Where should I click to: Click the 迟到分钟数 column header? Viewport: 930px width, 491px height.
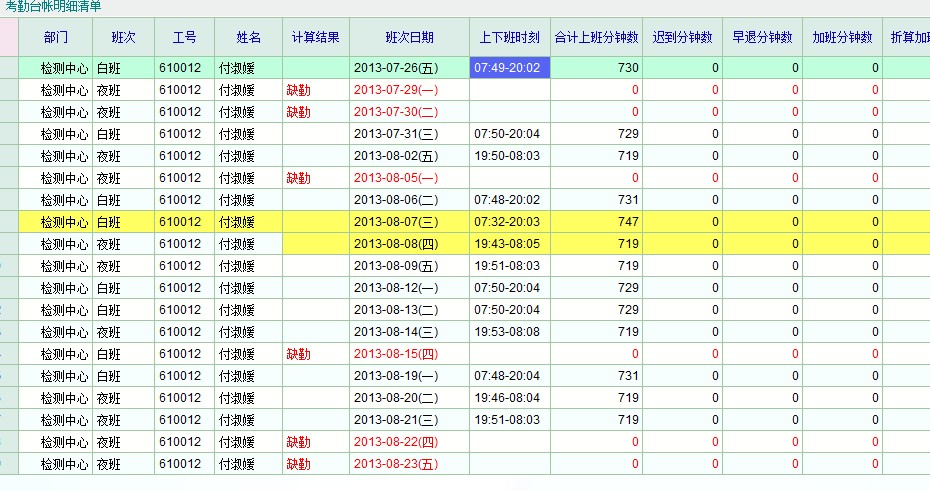[x=682, y=38]
